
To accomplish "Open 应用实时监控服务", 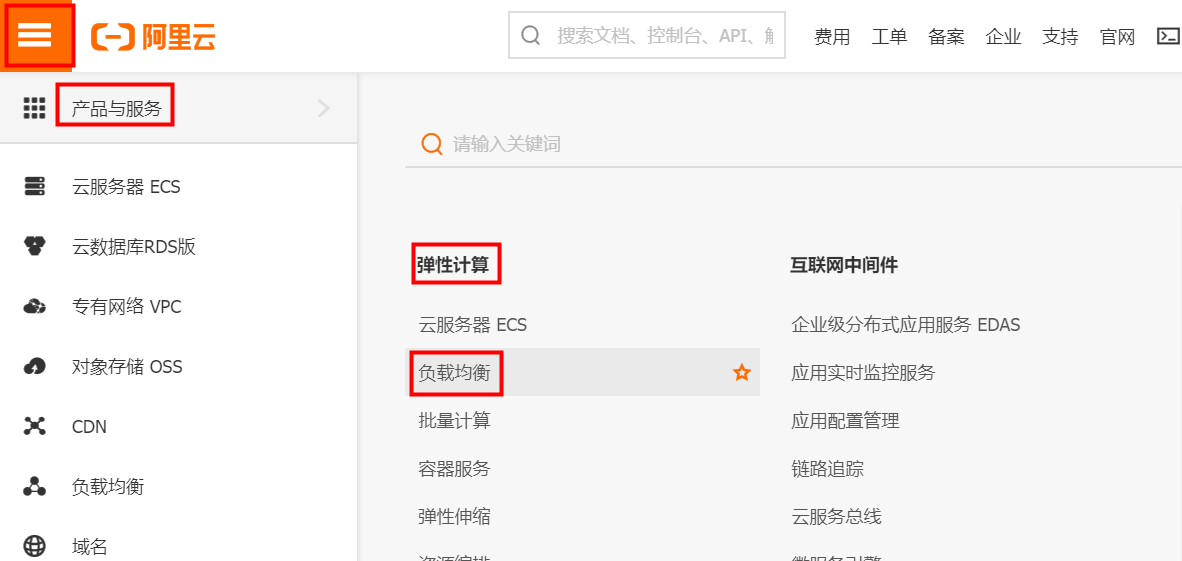I will [863, 372].
